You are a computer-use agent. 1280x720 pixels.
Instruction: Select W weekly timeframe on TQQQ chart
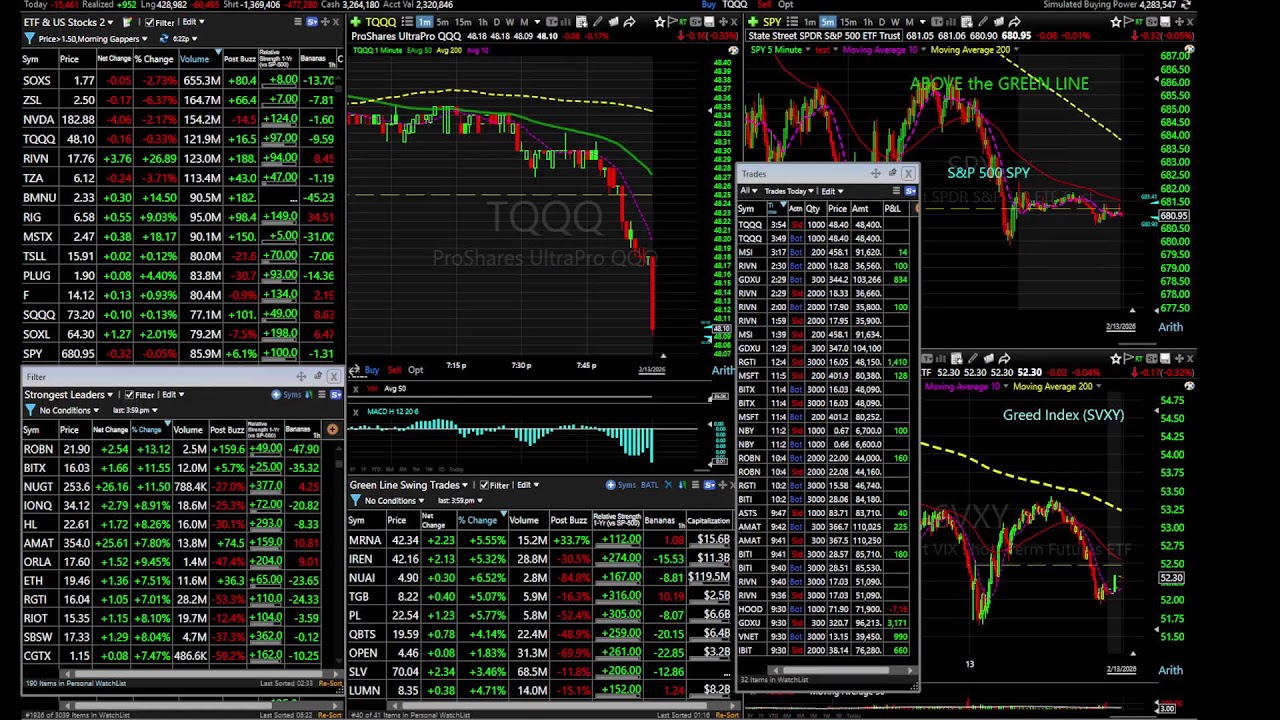pyautogui.click(x=510, y=22)
